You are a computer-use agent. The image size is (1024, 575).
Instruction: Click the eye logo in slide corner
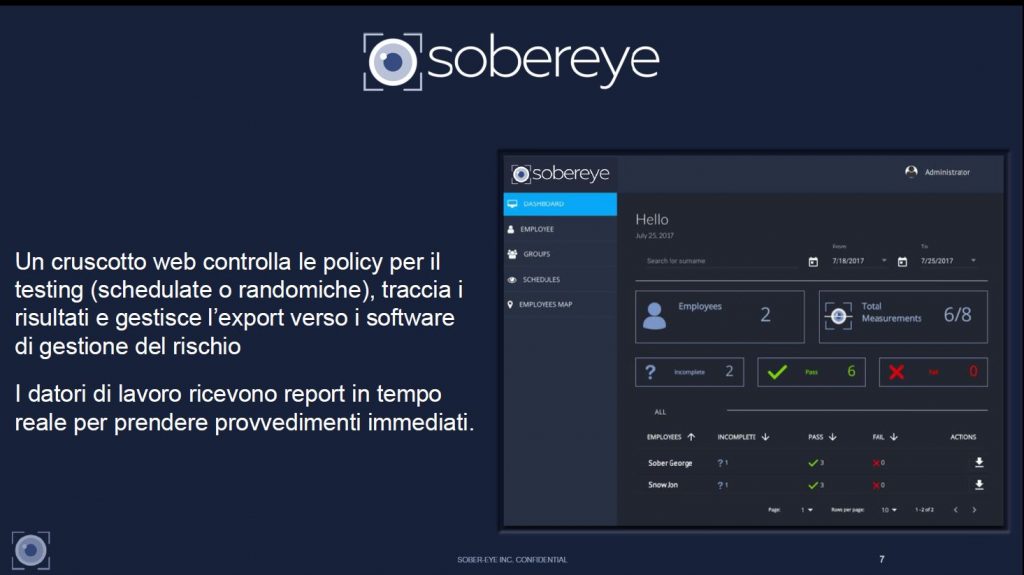click(31, 551)
